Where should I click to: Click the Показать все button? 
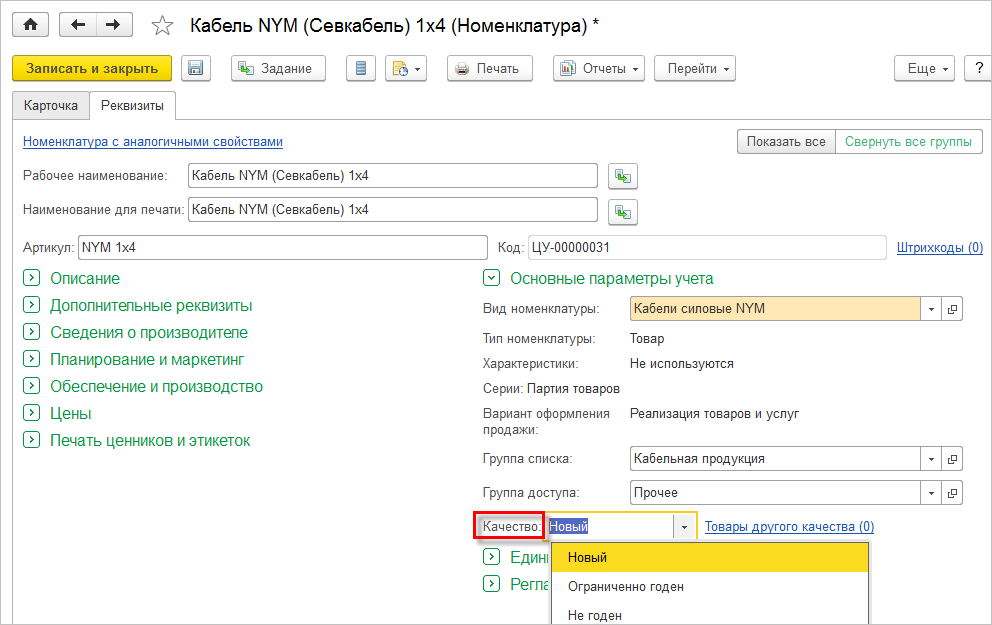click(786, 142)
